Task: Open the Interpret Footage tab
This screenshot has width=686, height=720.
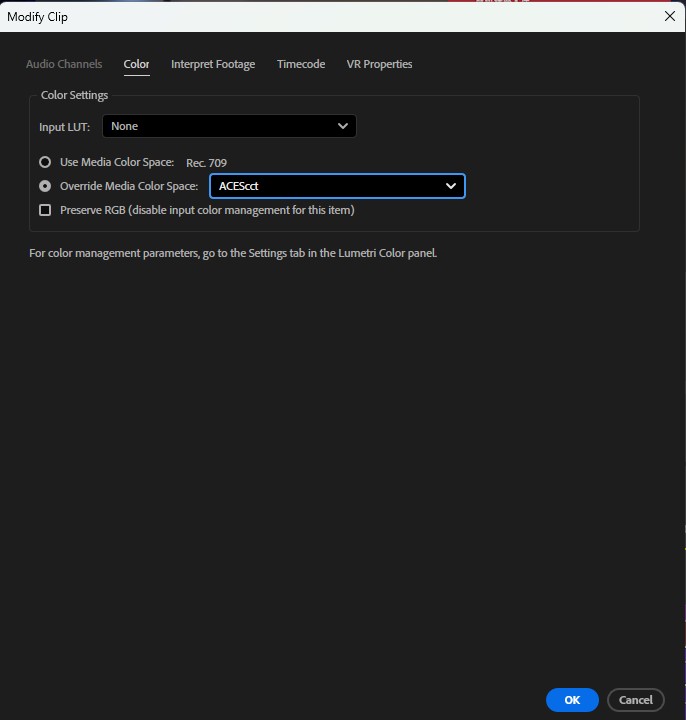Action: [x=213, y=64]
